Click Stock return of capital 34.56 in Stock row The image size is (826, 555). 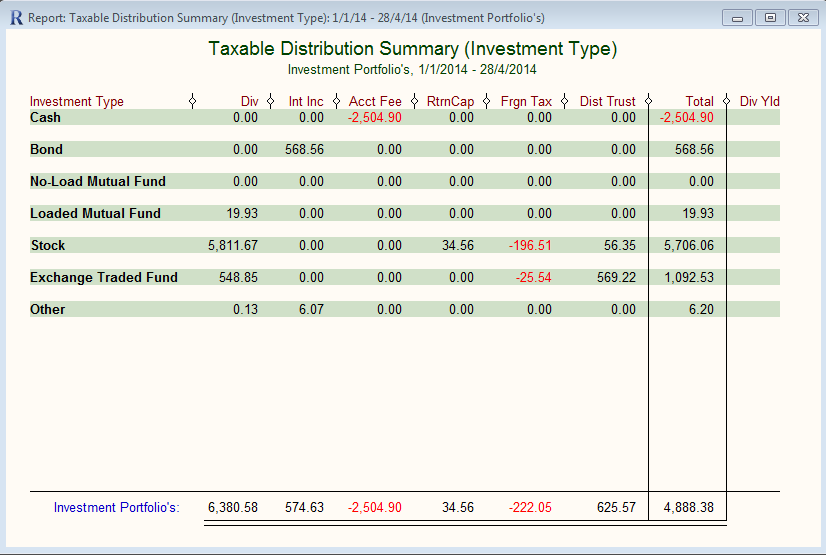[x=458, y=245]
